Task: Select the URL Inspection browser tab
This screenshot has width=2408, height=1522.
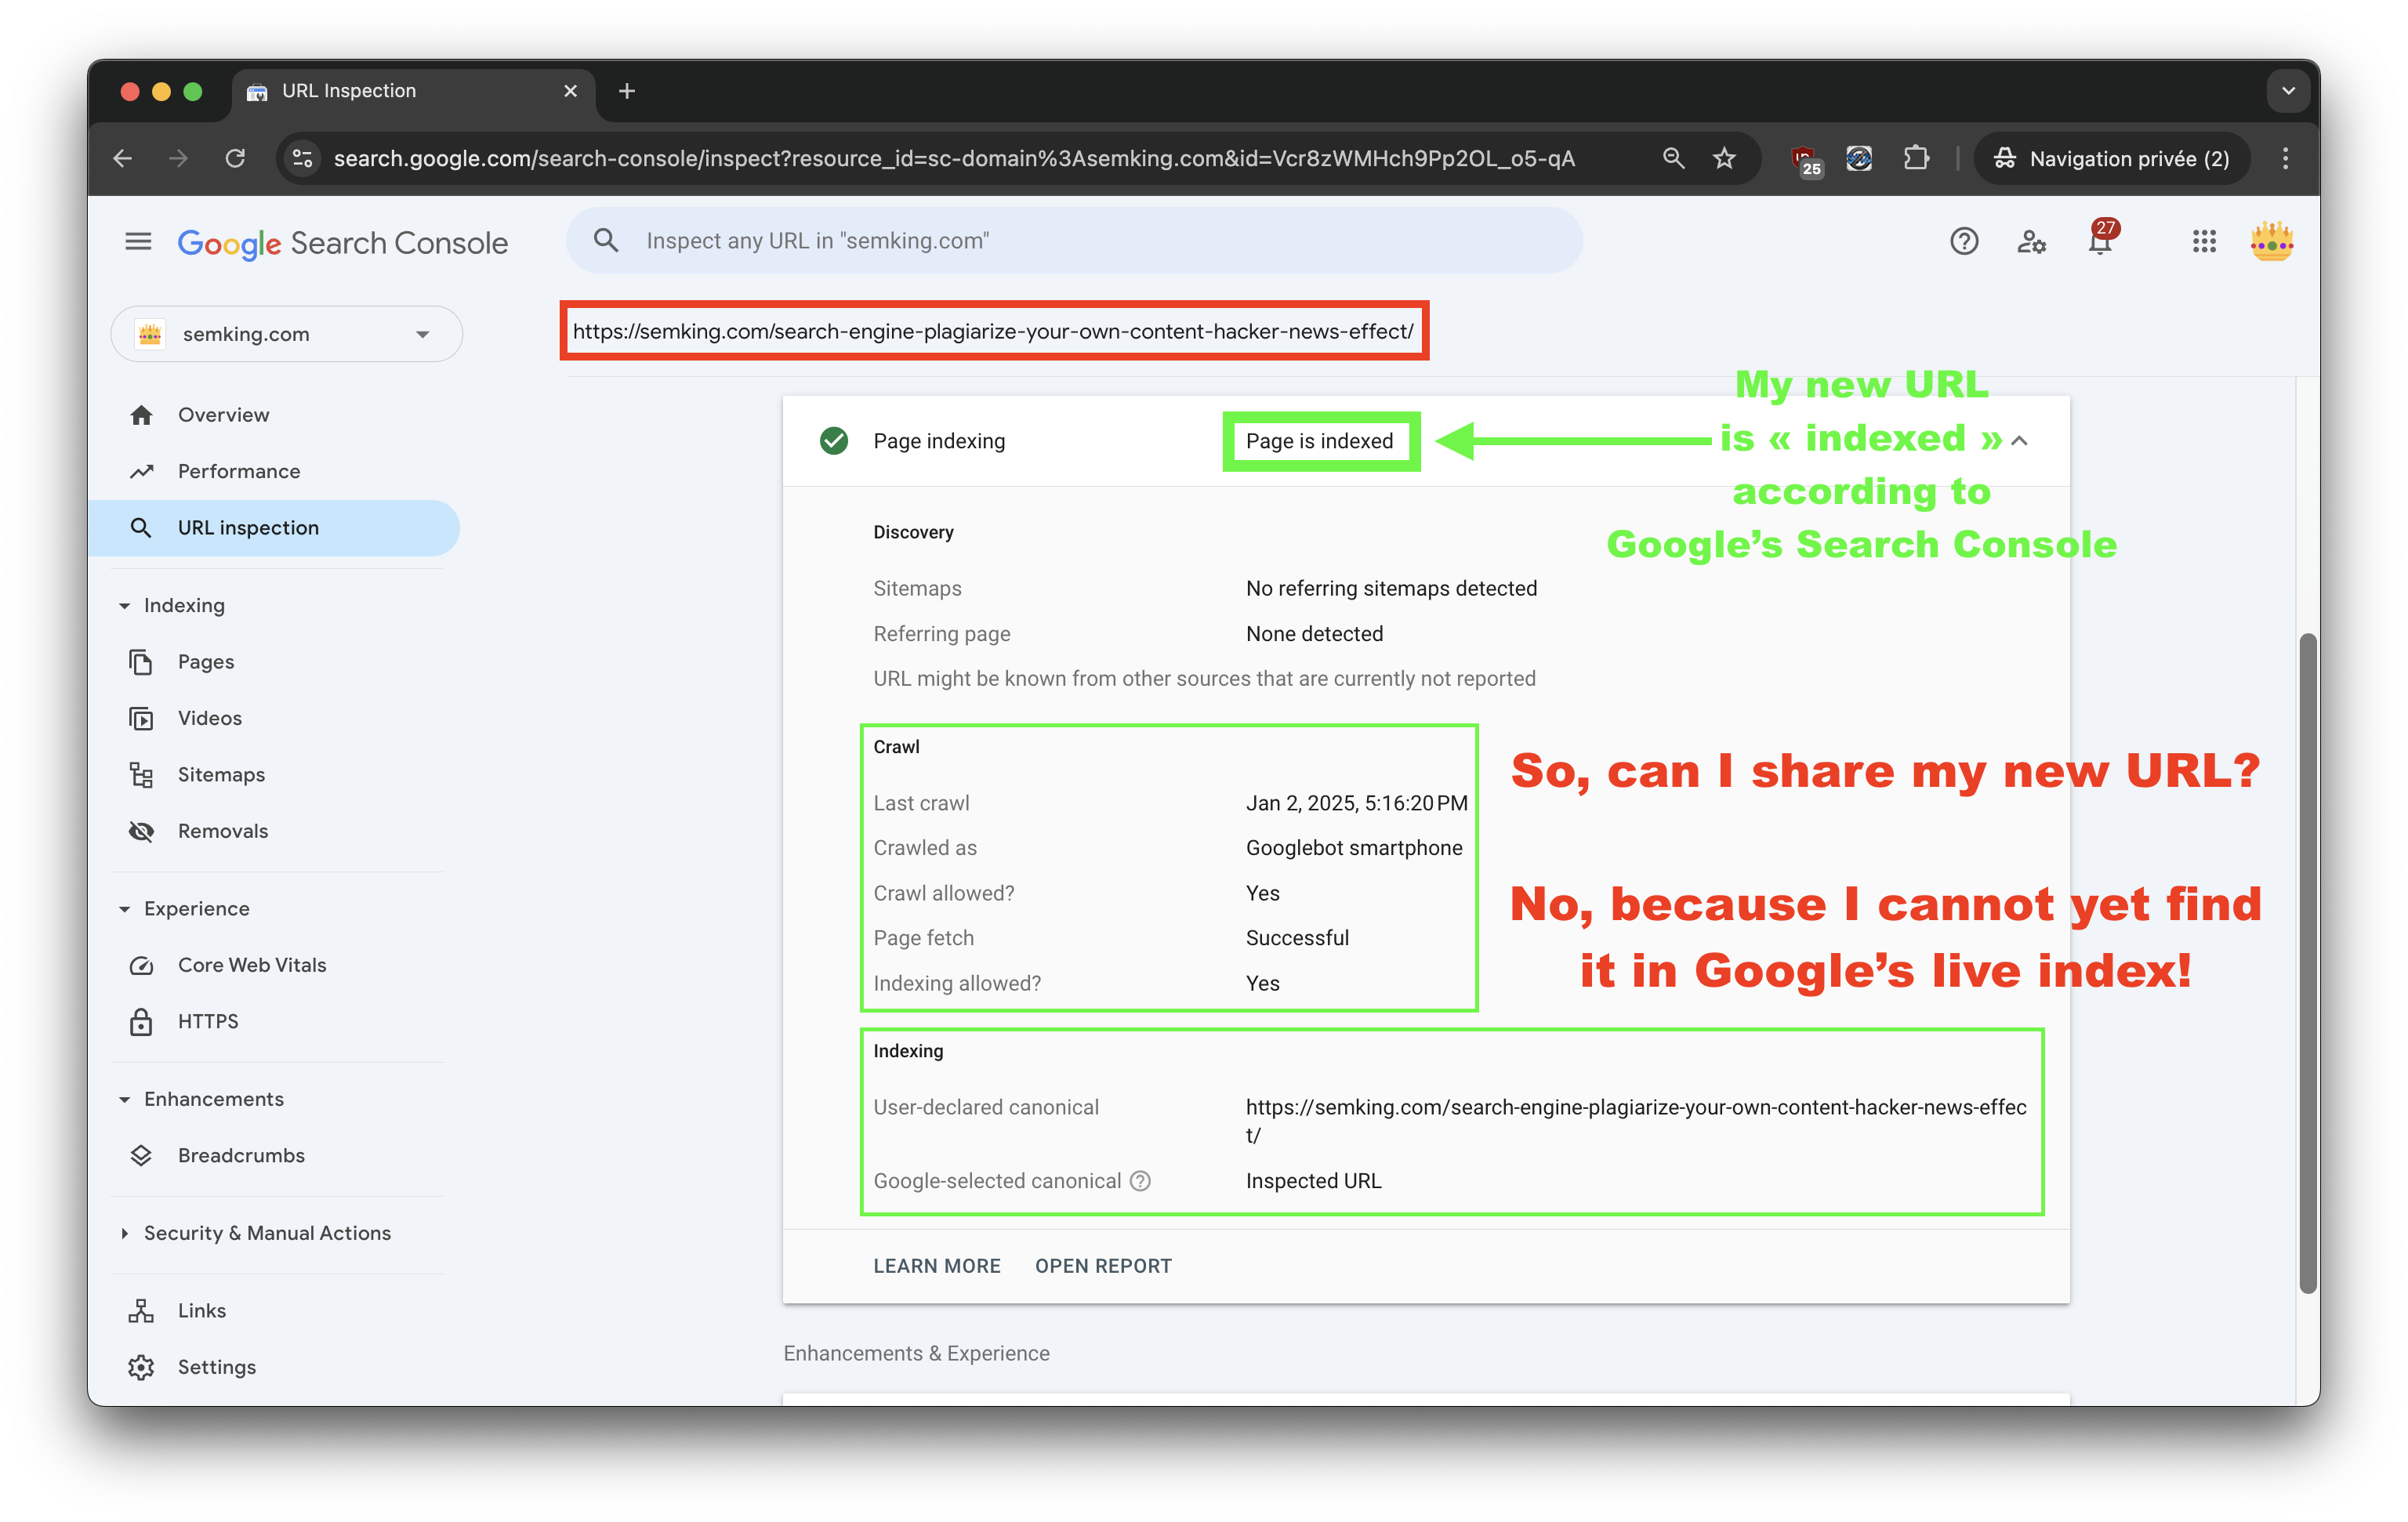Action: pos(413,91)
